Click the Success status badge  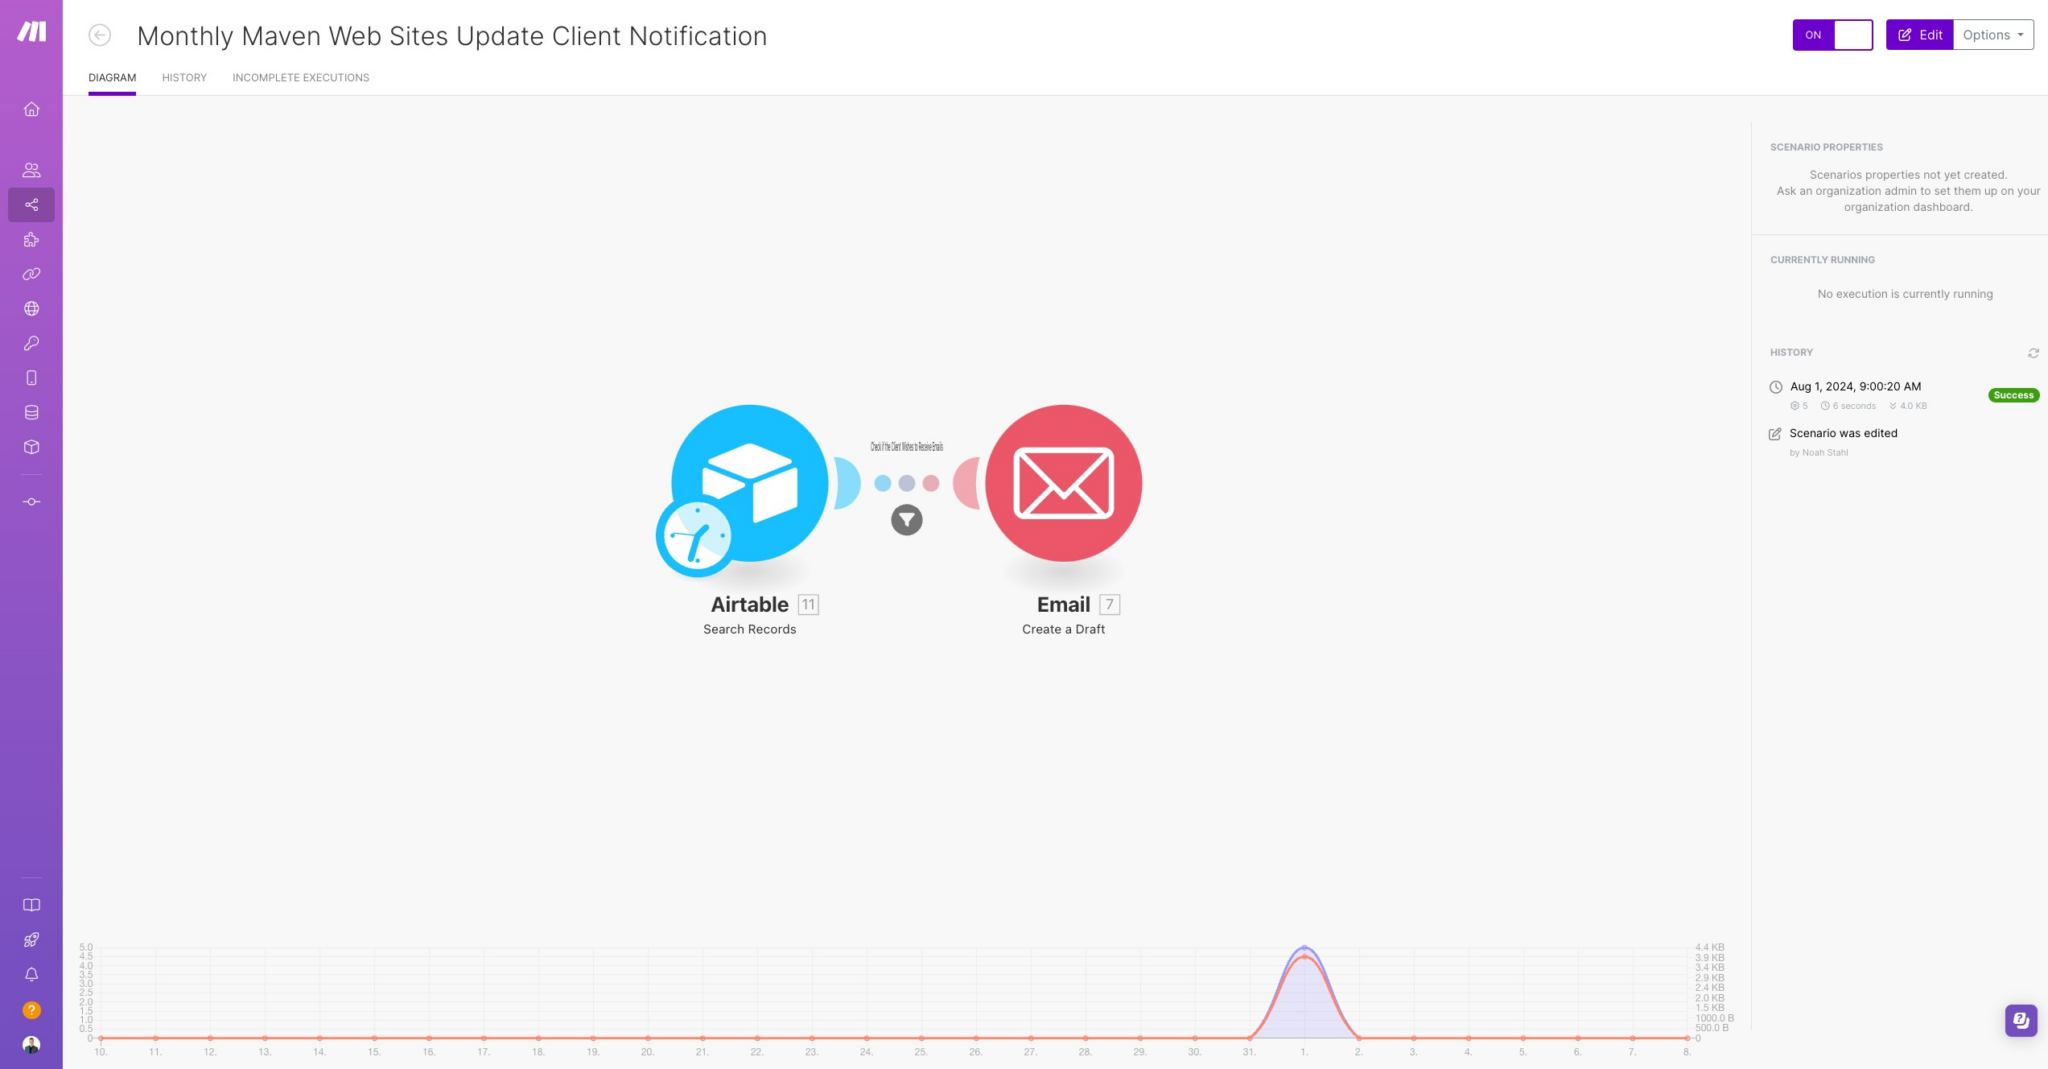coord(2013,395)
